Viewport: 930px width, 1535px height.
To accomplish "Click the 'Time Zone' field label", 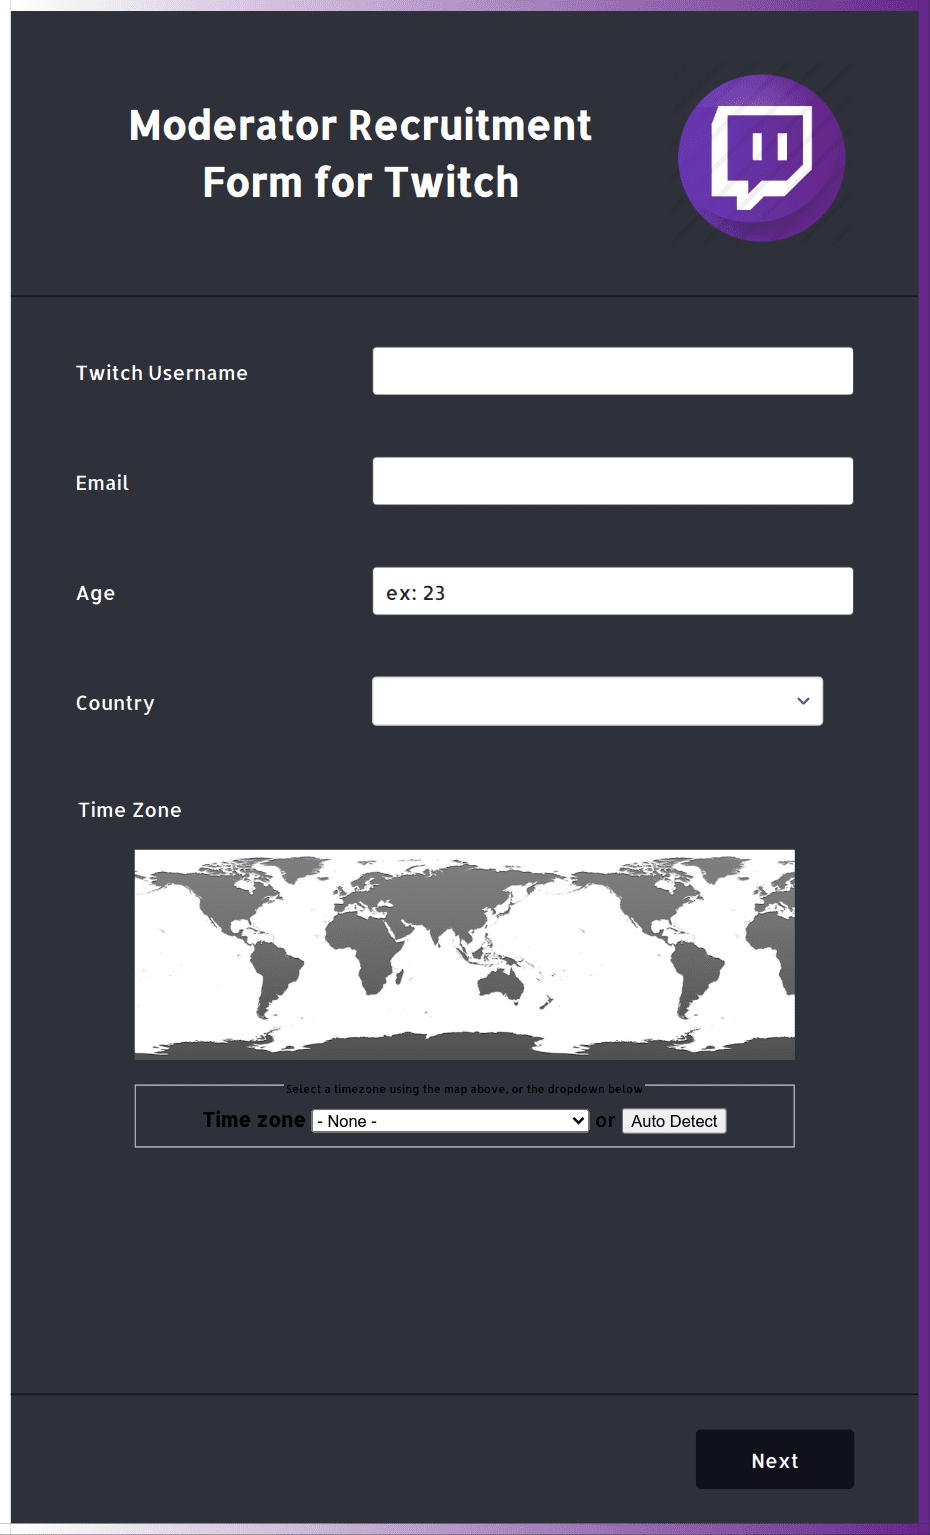I will pos(129,810).
